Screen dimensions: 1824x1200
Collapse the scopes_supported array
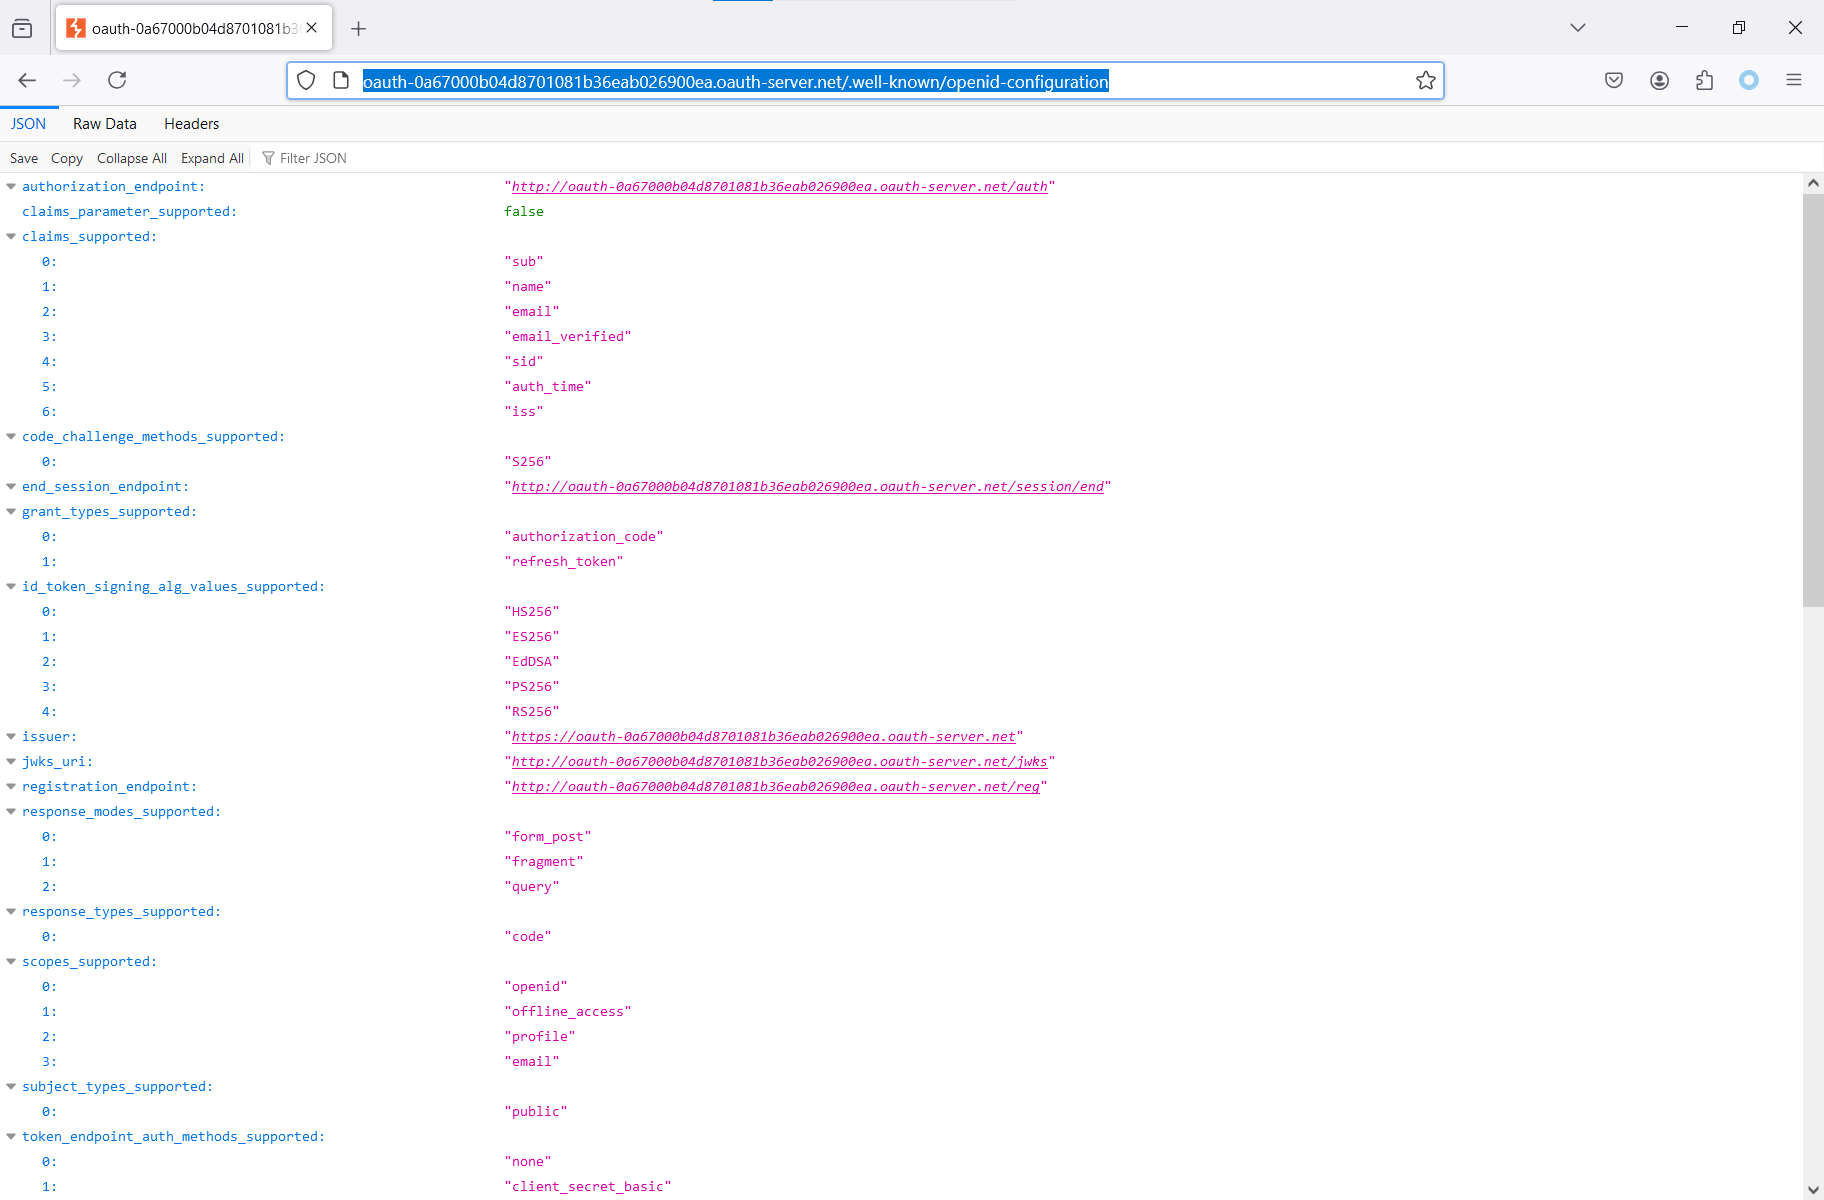pos(11,962)
